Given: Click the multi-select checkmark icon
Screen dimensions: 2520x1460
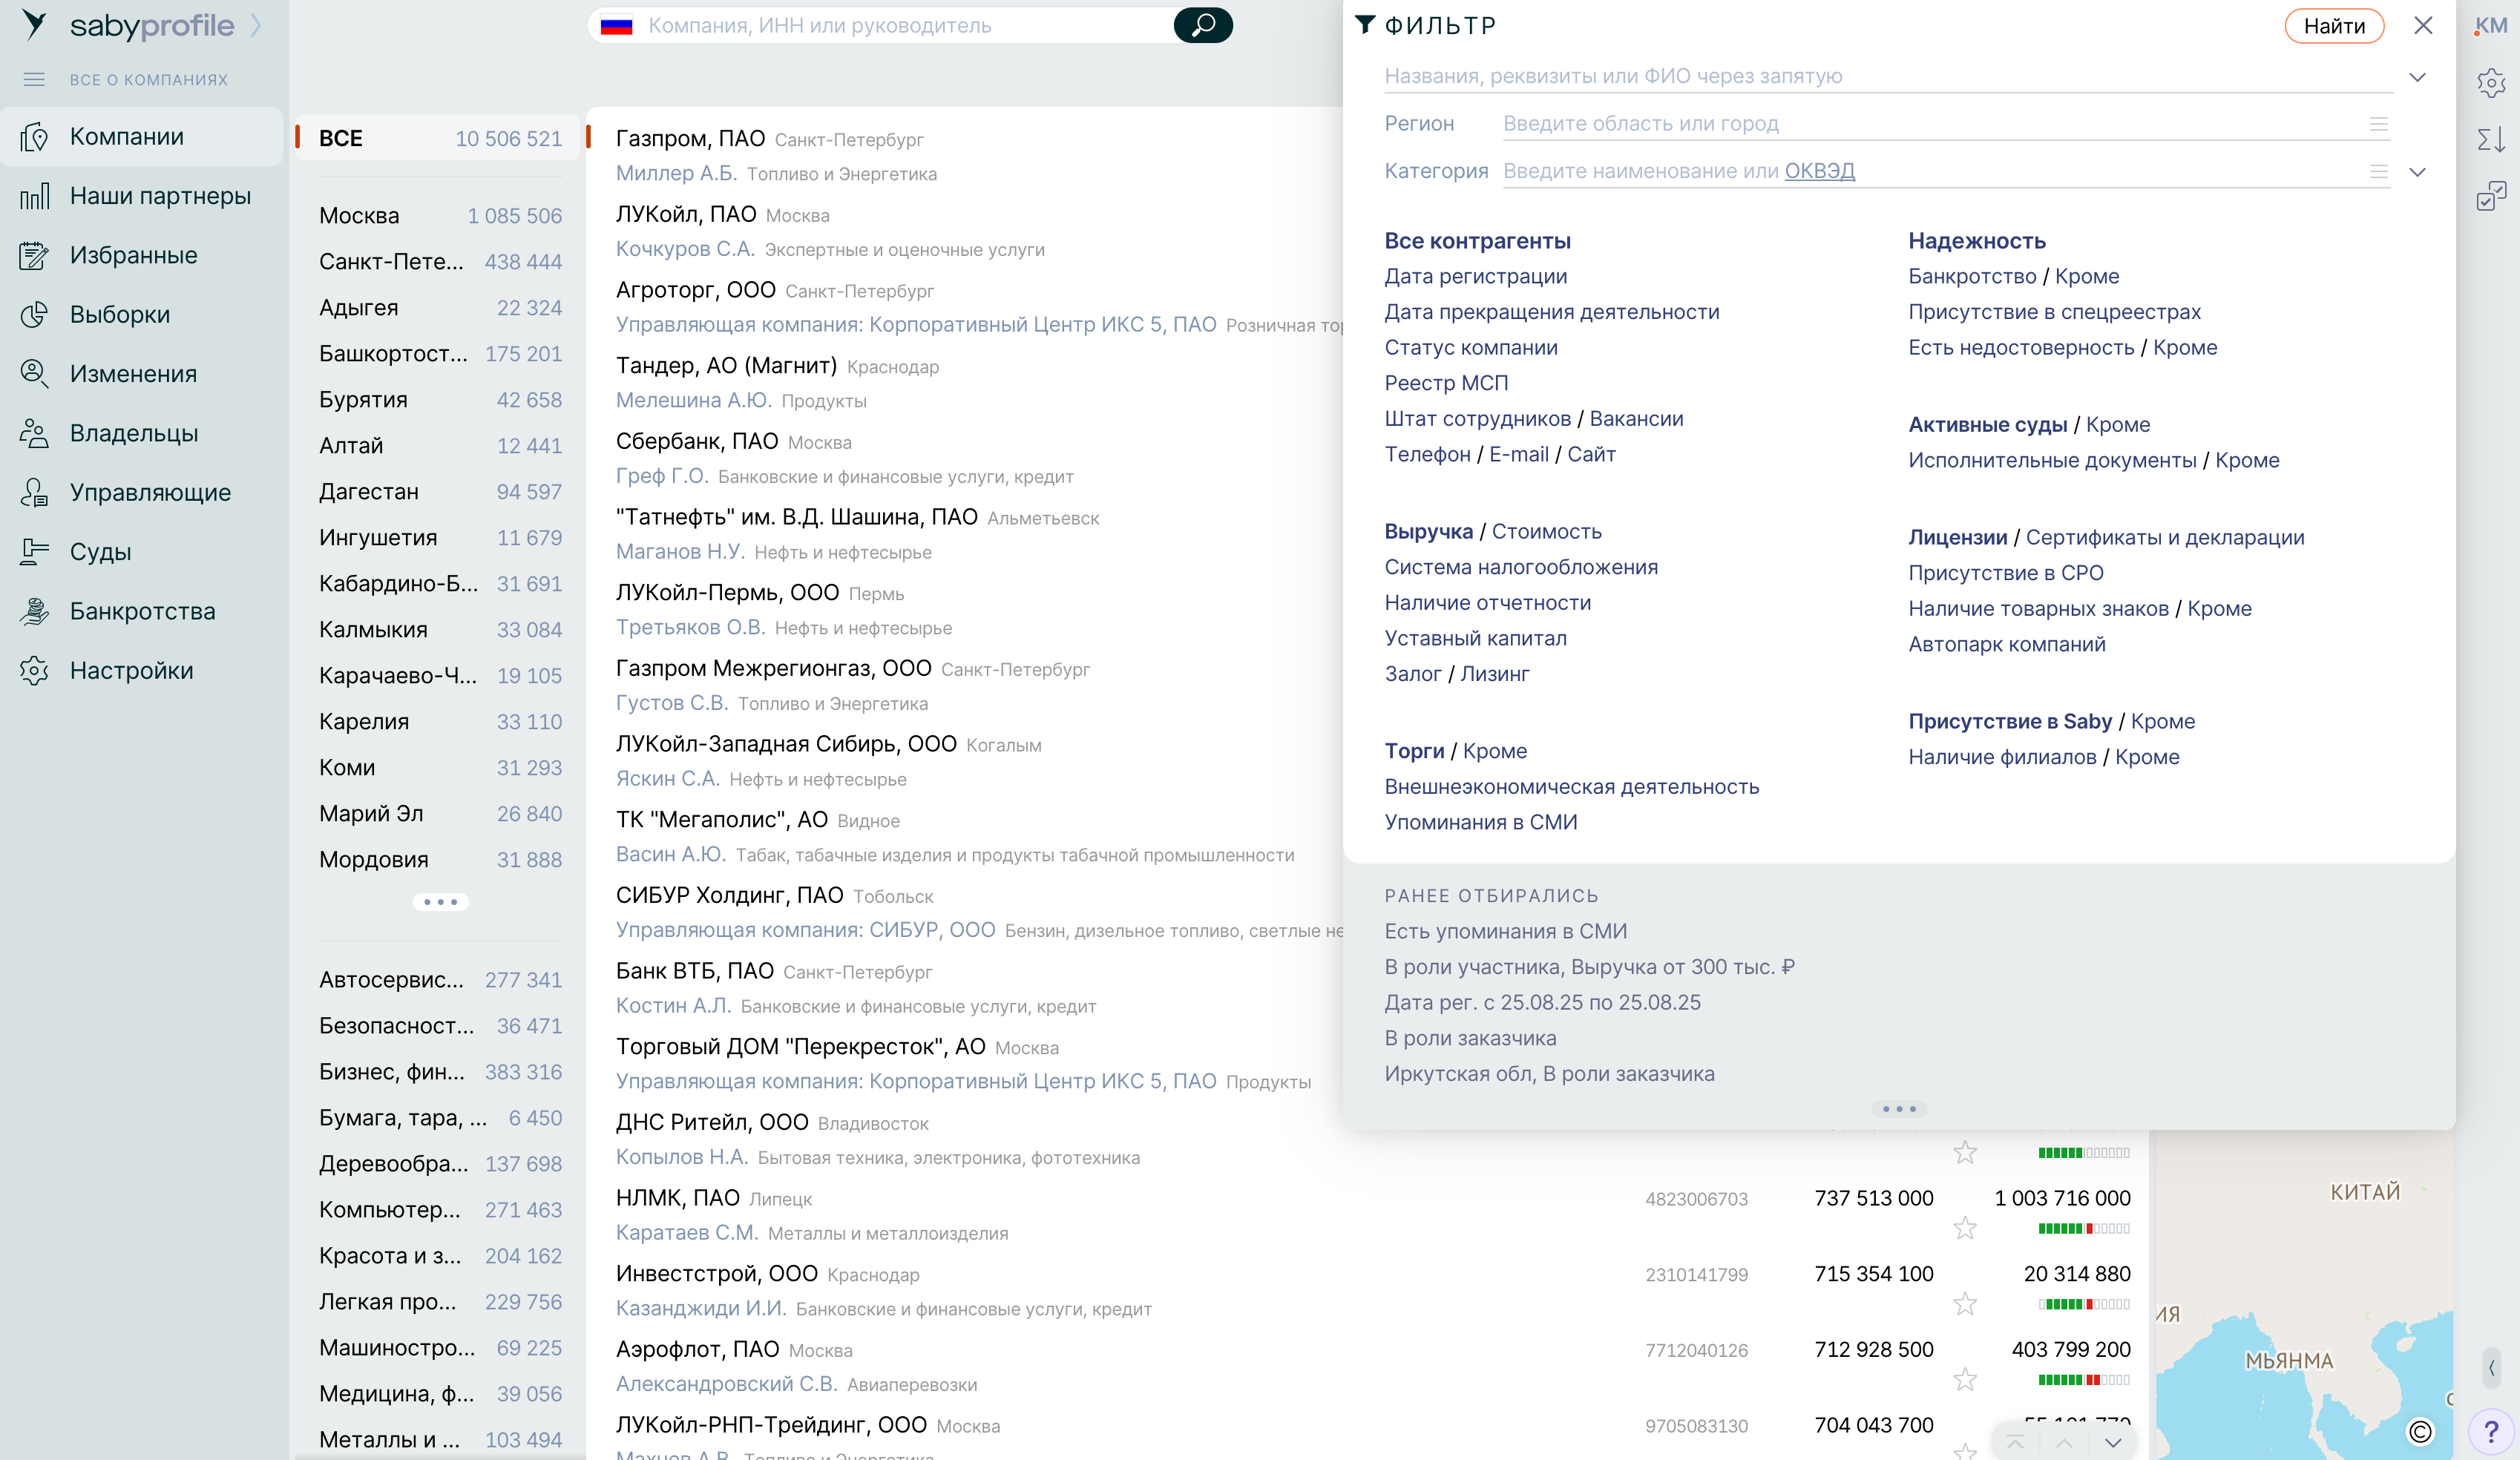Looking at the screenshot, I should tap(2490, 196).
